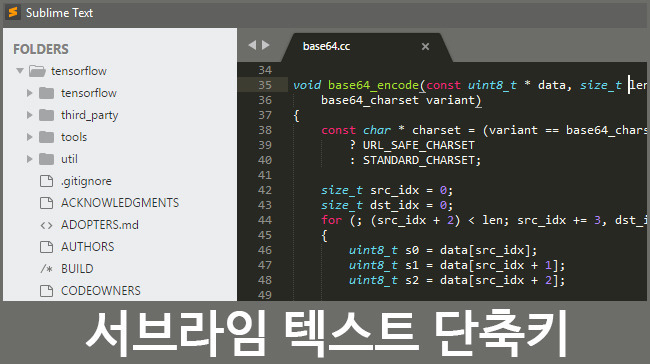Screen dimensions: 650x364
Task: Click the FOLDERS sidebar heading
Action: tap(41, 49)
